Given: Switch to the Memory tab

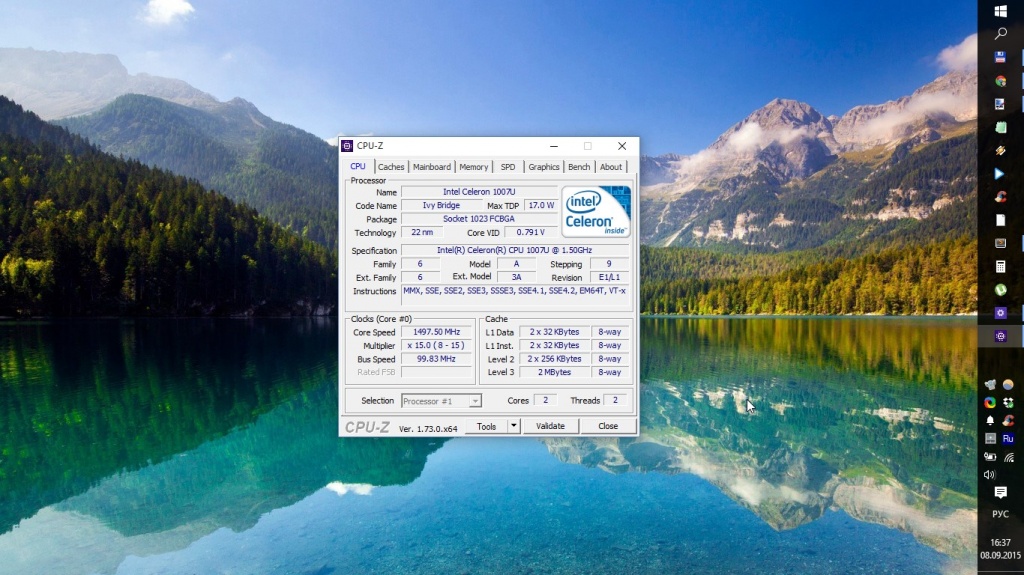Looking at the screenshot, I should (x=473, y=167).
